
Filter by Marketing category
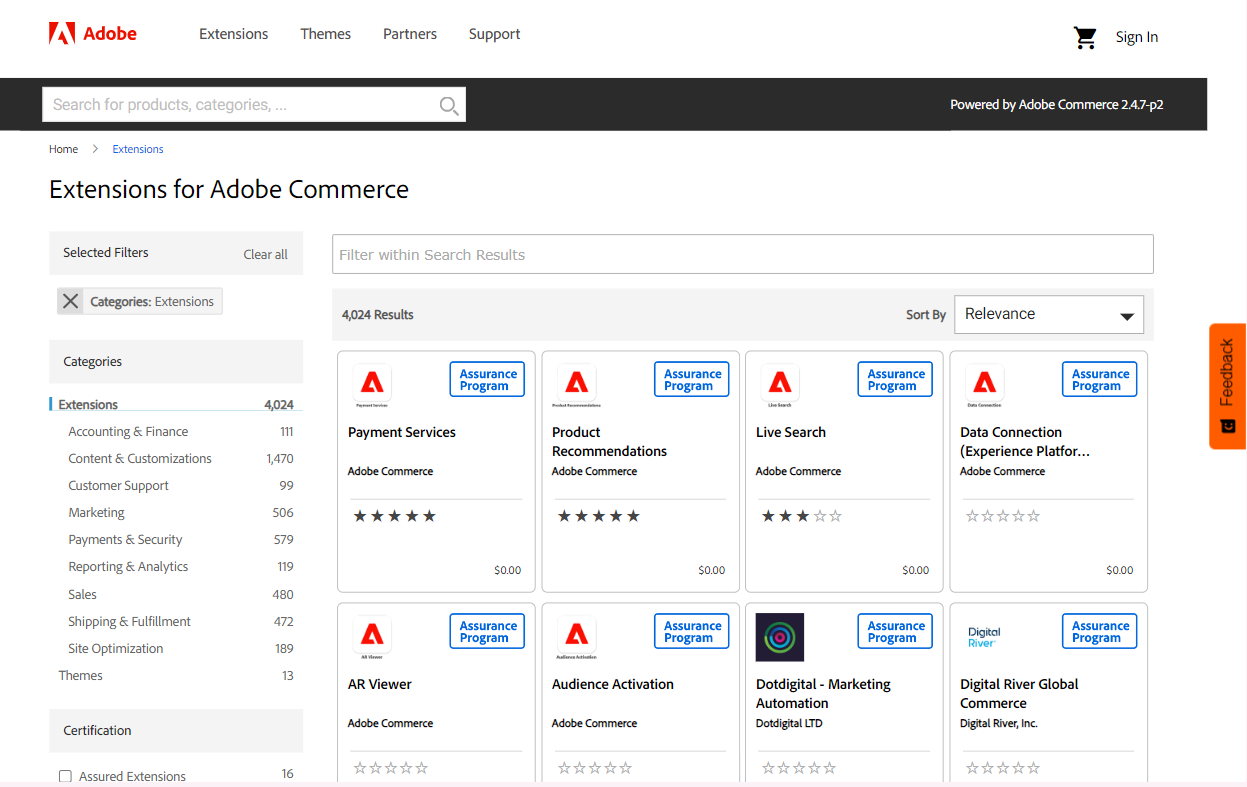tap(96, 513)
